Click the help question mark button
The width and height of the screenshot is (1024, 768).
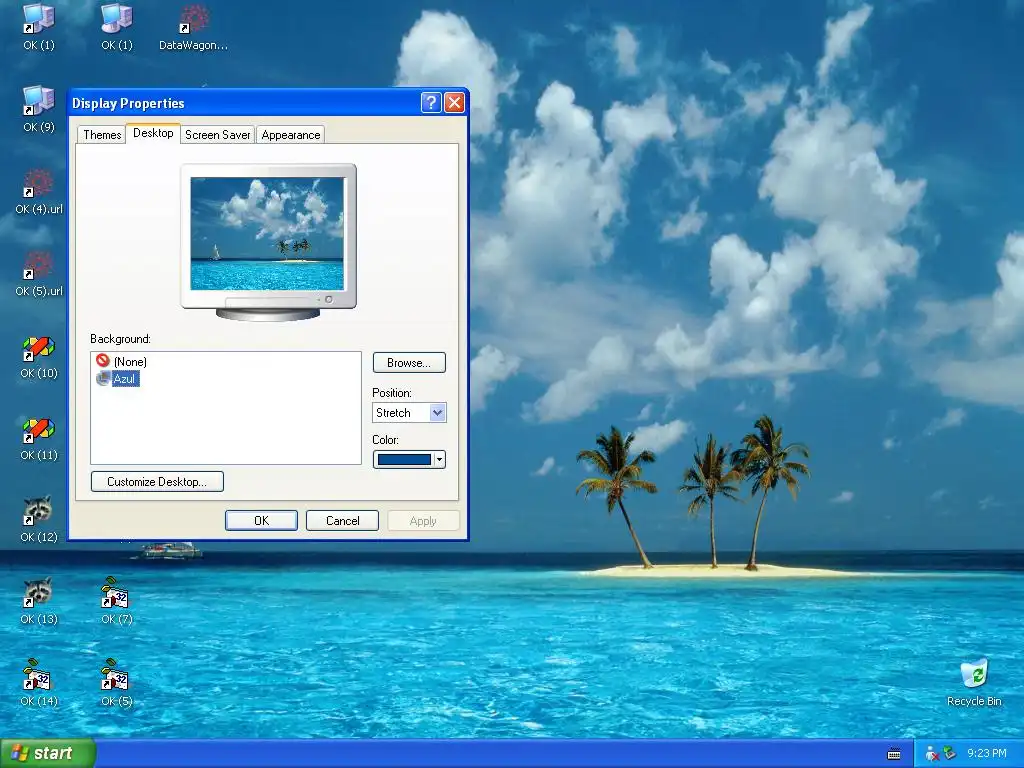pos(431,103)
